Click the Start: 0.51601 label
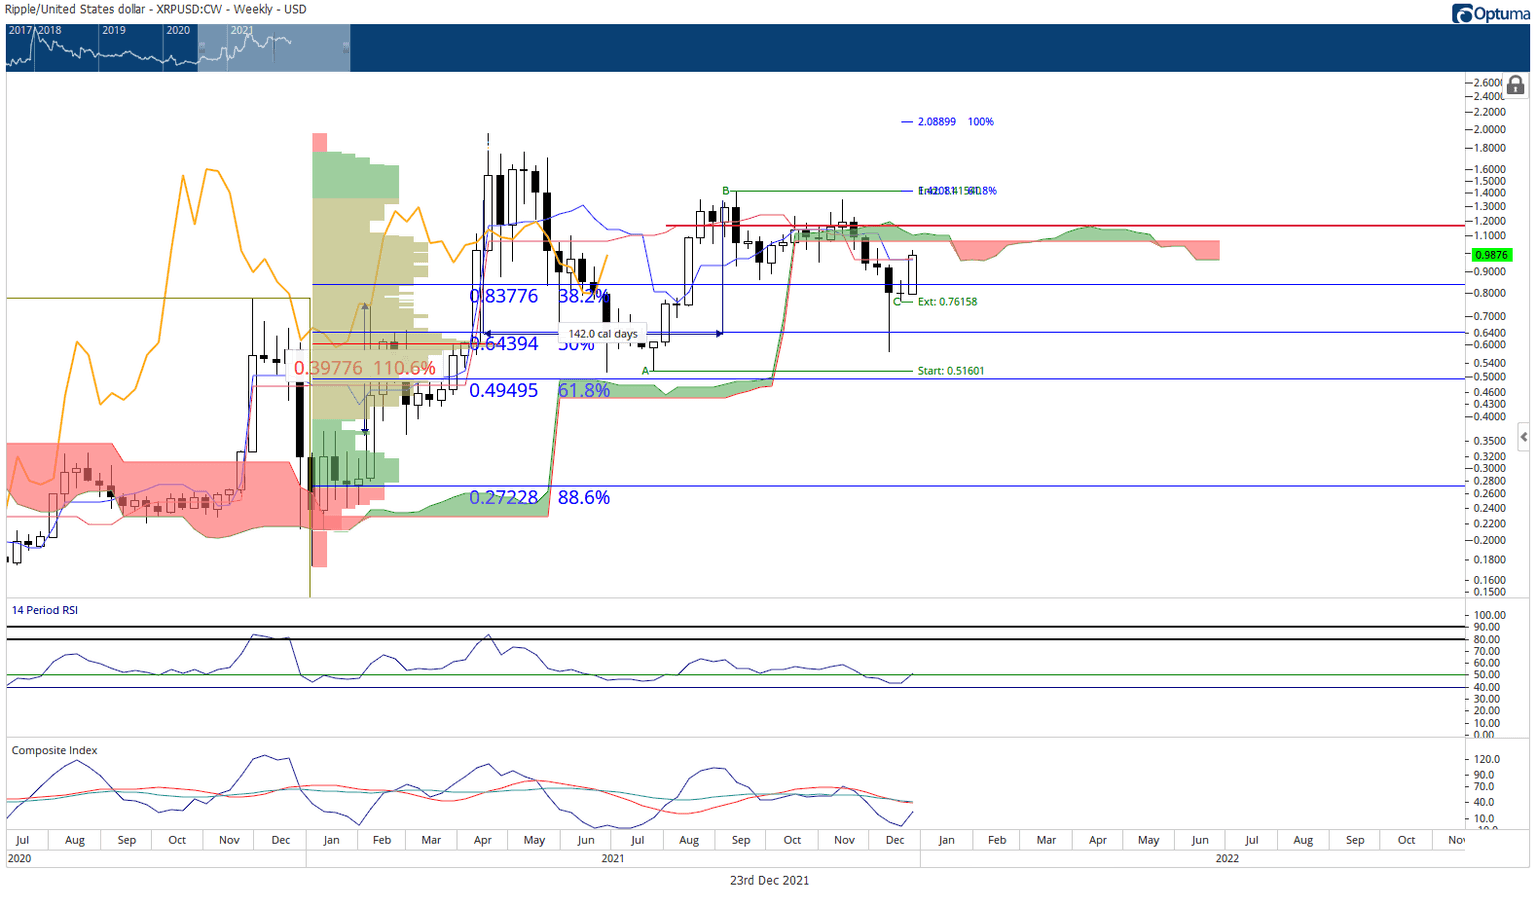The width and height of the screenshot is (1536, 899). pos(951,371)
